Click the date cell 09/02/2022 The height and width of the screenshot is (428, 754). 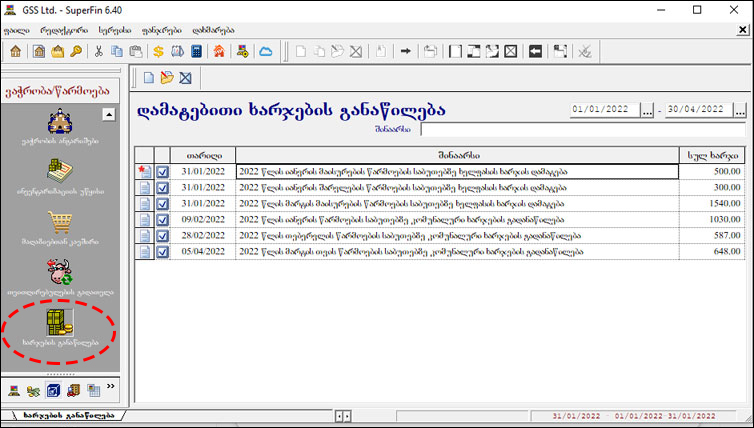tap(203, 220)
